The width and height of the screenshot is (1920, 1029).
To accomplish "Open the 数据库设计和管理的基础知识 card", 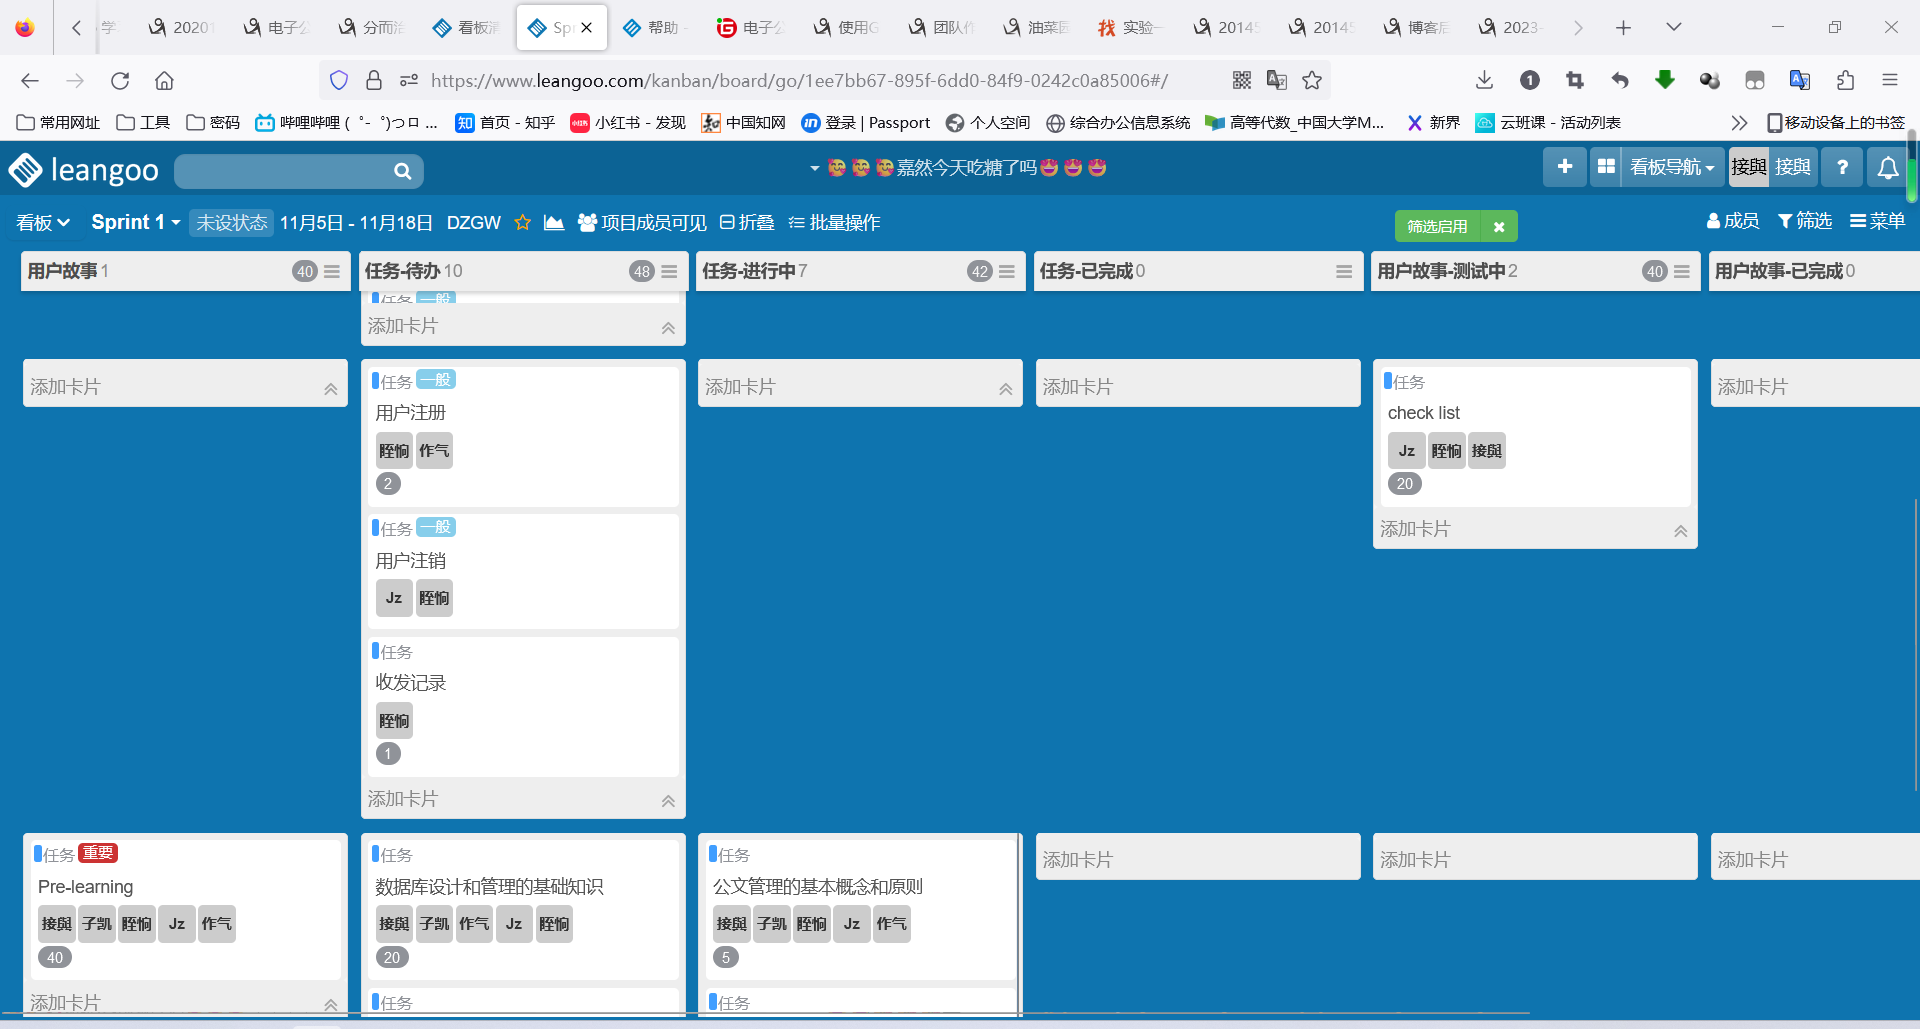I will click(x=523, y=910).
